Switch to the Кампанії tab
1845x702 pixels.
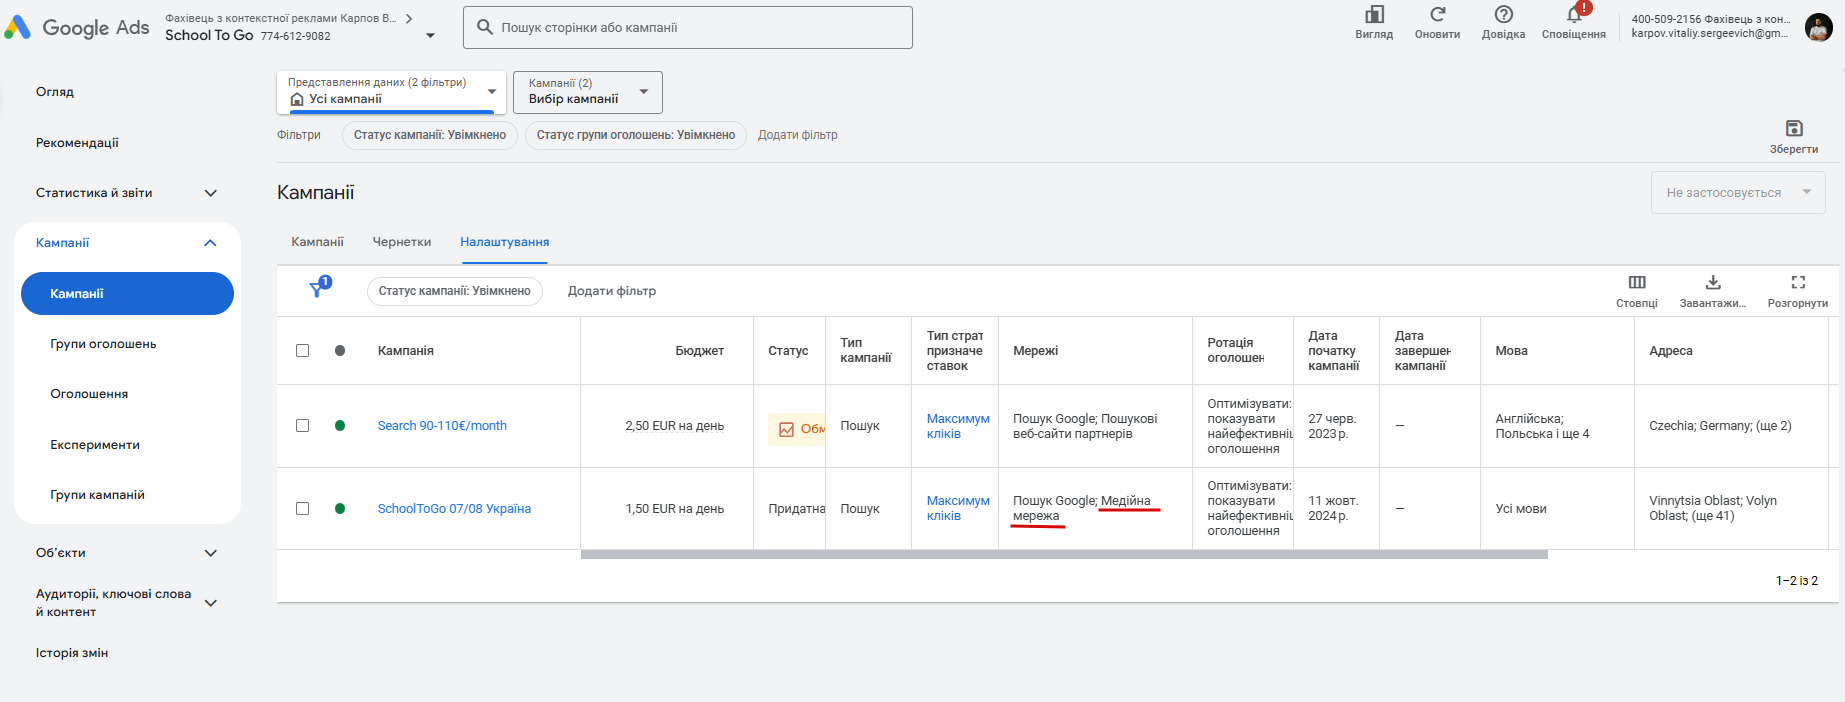(x=317, y=242)
